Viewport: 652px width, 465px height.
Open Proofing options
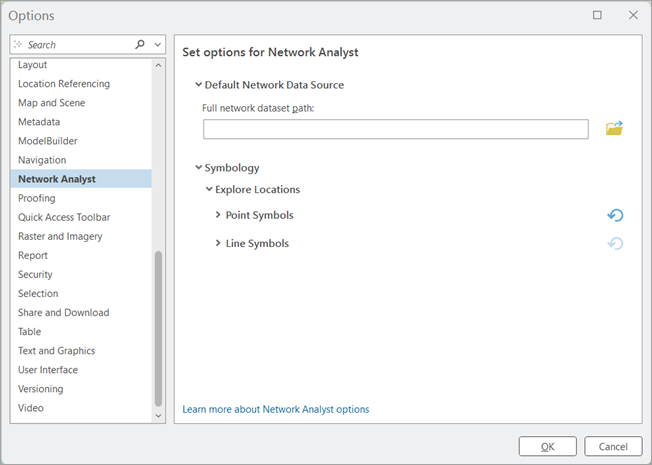tap(37, 198)
